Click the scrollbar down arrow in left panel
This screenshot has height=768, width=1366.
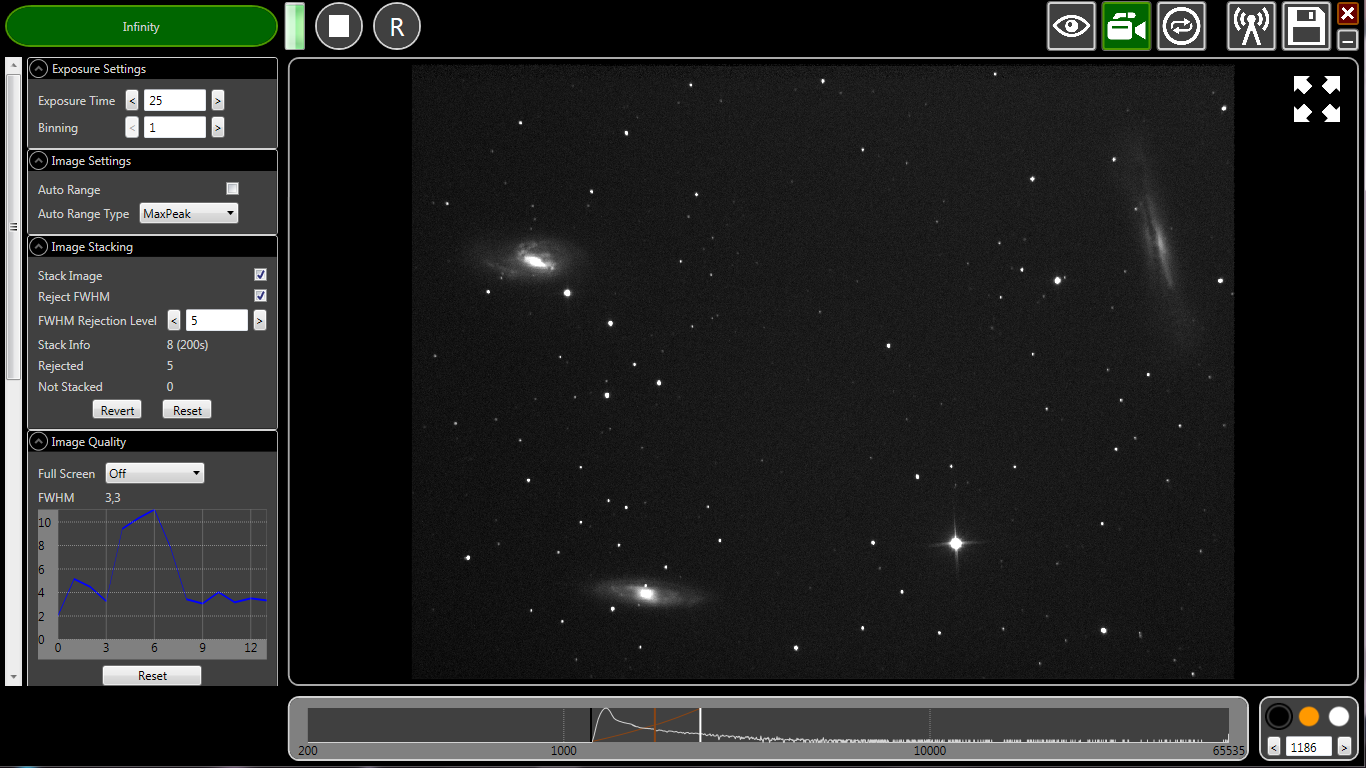(x=13, y=678)
